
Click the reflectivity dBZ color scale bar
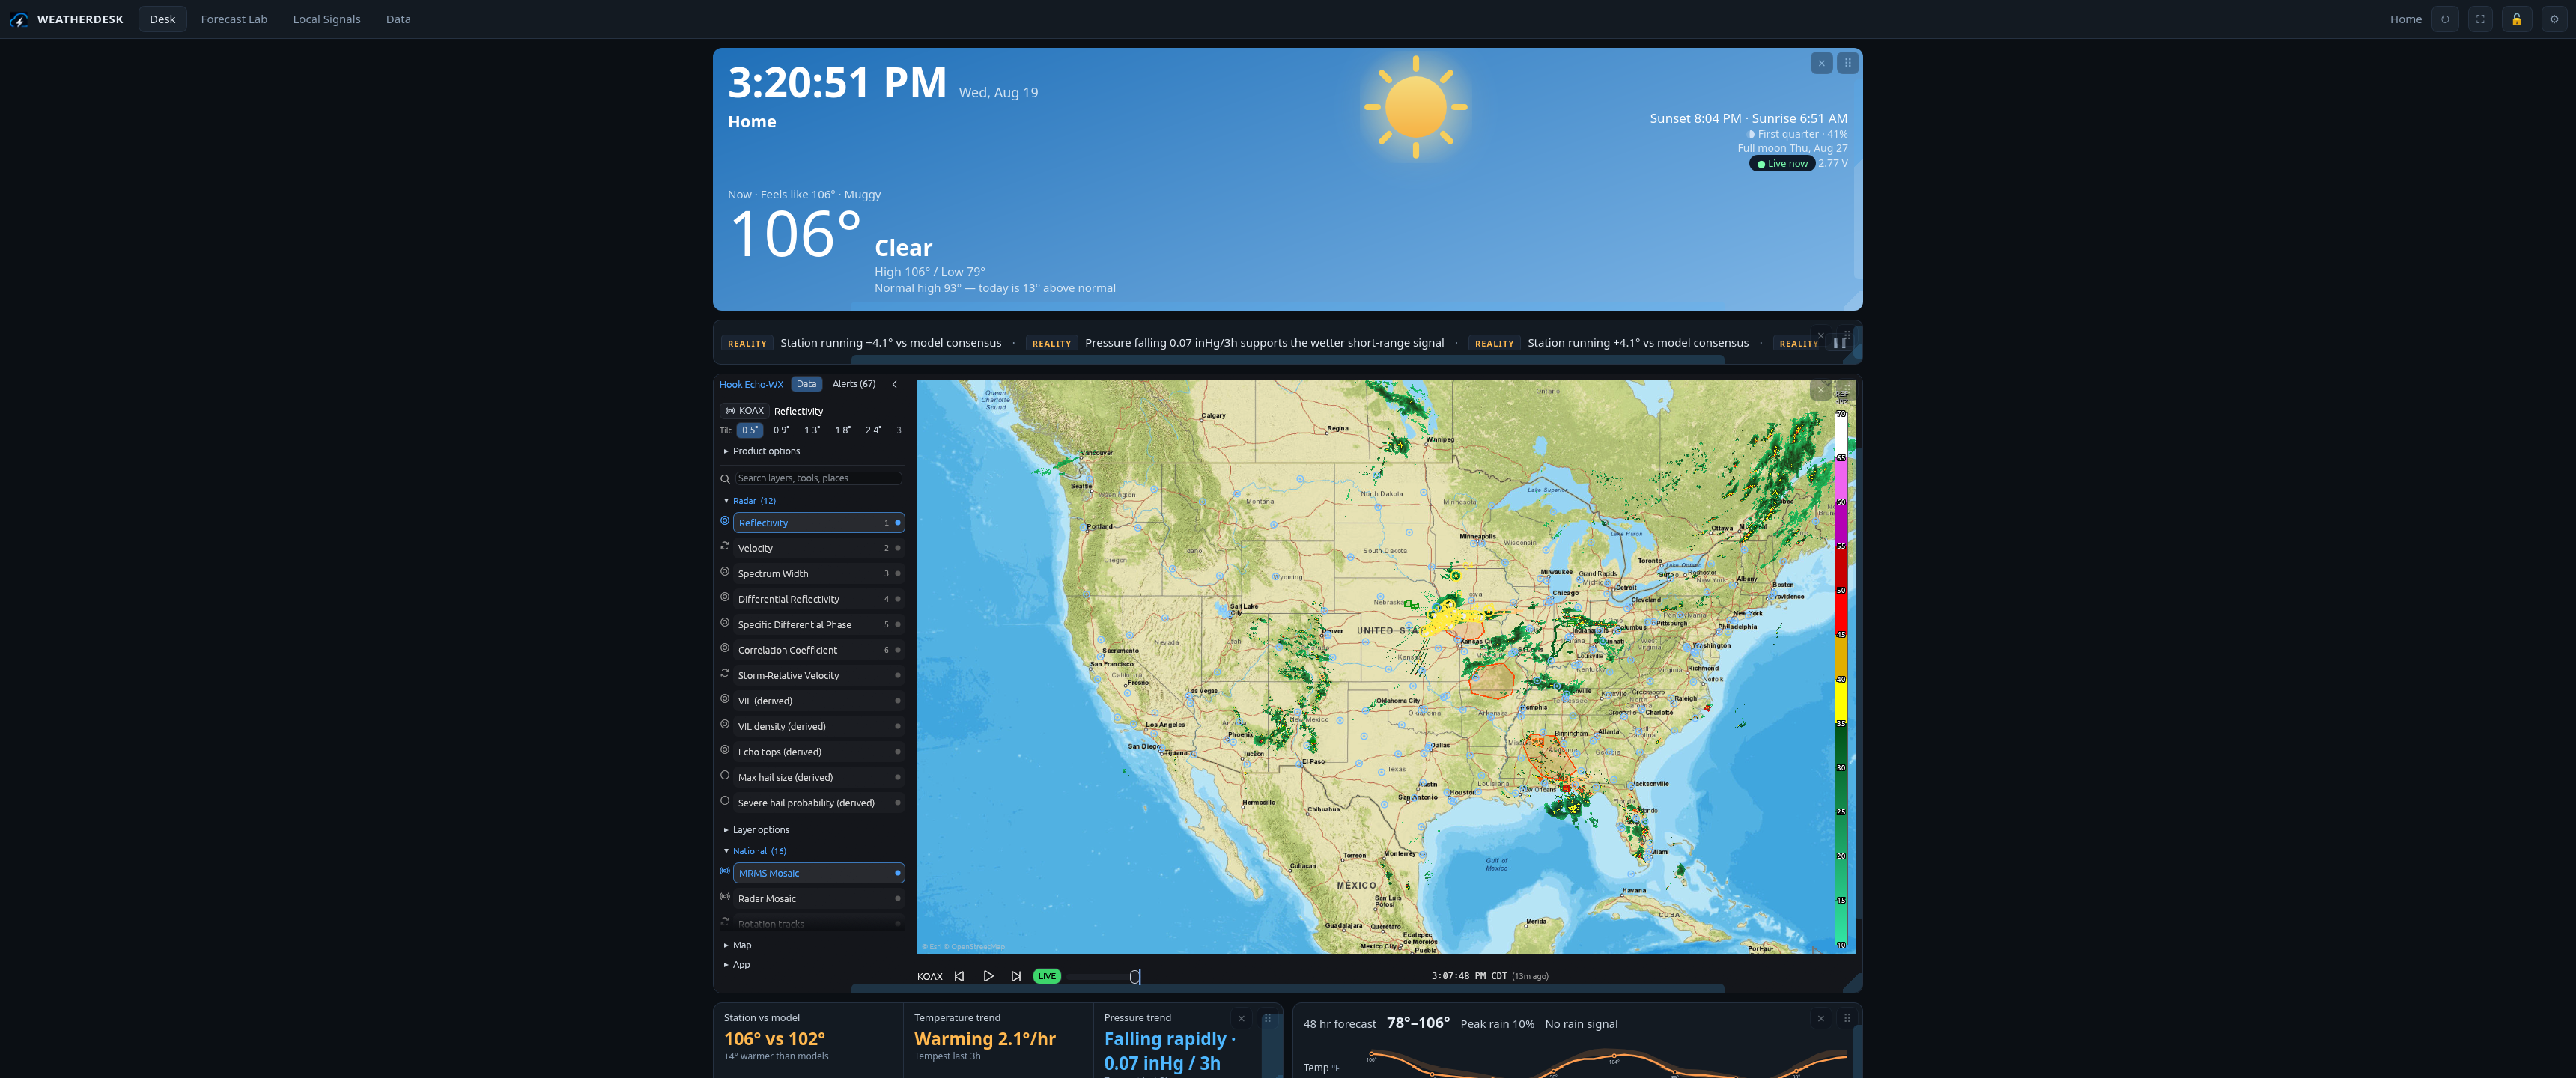1841,679
